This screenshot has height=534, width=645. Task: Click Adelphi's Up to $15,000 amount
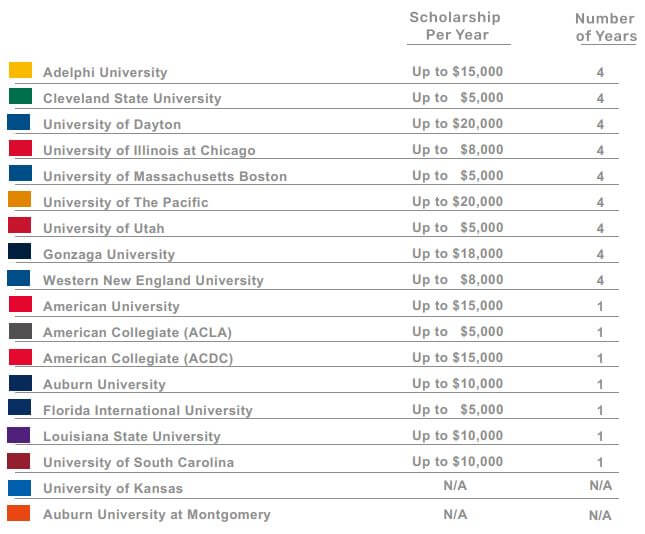click(x=458, y=72)
